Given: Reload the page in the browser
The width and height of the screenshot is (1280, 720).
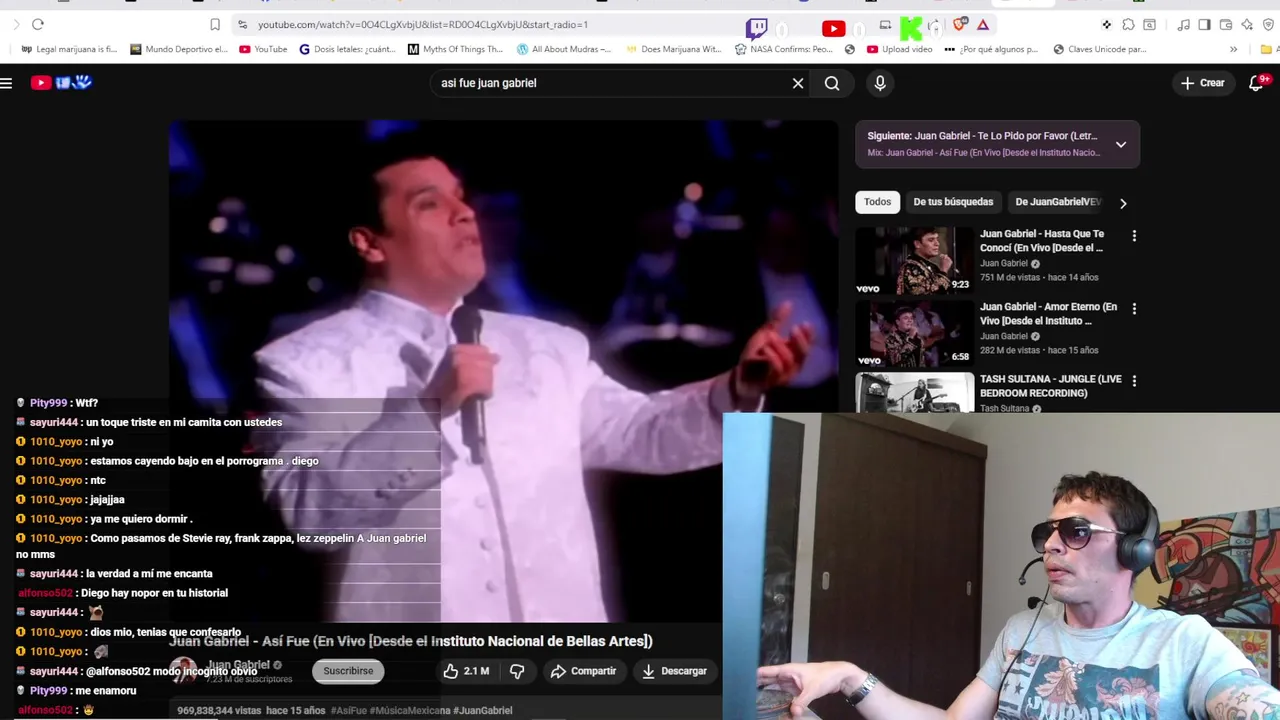Looking at the screenshot, I should (38, 24).
